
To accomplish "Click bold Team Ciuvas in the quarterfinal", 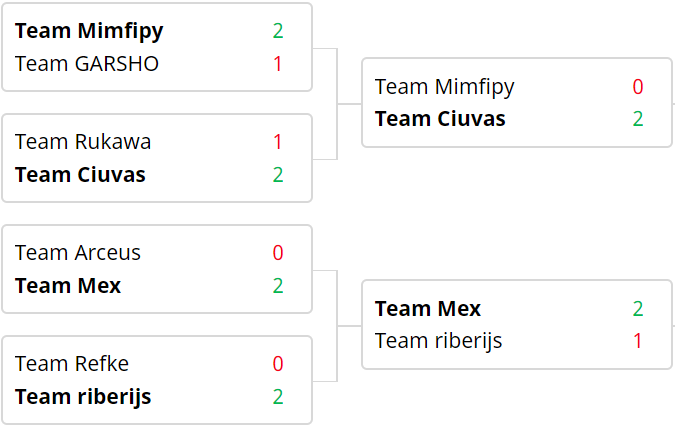I will 81,175.
